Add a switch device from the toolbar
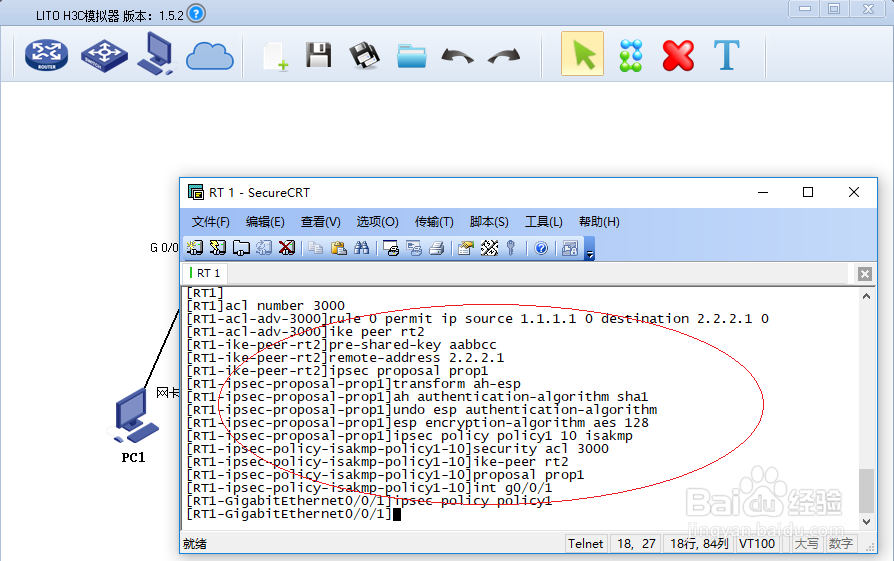 pyautogui.click(x=104, y=55)
